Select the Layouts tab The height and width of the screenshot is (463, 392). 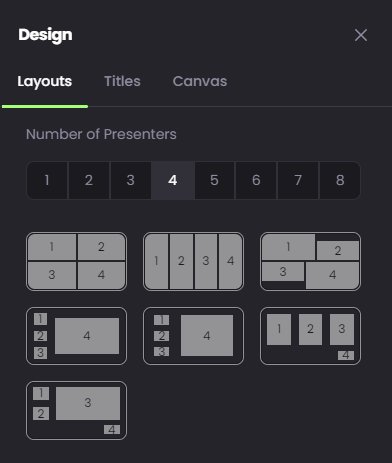[x=45, y=82]
